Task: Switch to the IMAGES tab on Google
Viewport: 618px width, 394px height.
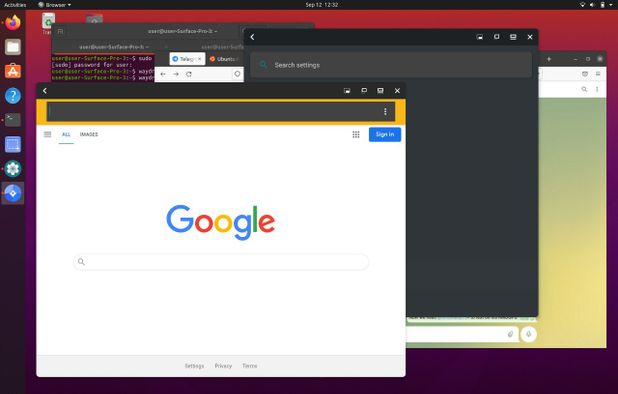Action: pos(89,134)
